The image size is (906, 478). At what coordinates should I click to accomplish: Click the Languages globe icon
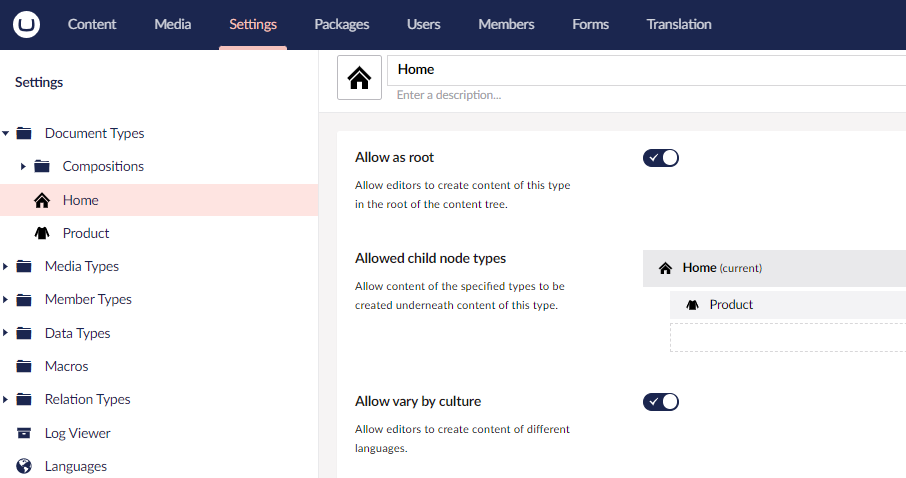point(25,466)
